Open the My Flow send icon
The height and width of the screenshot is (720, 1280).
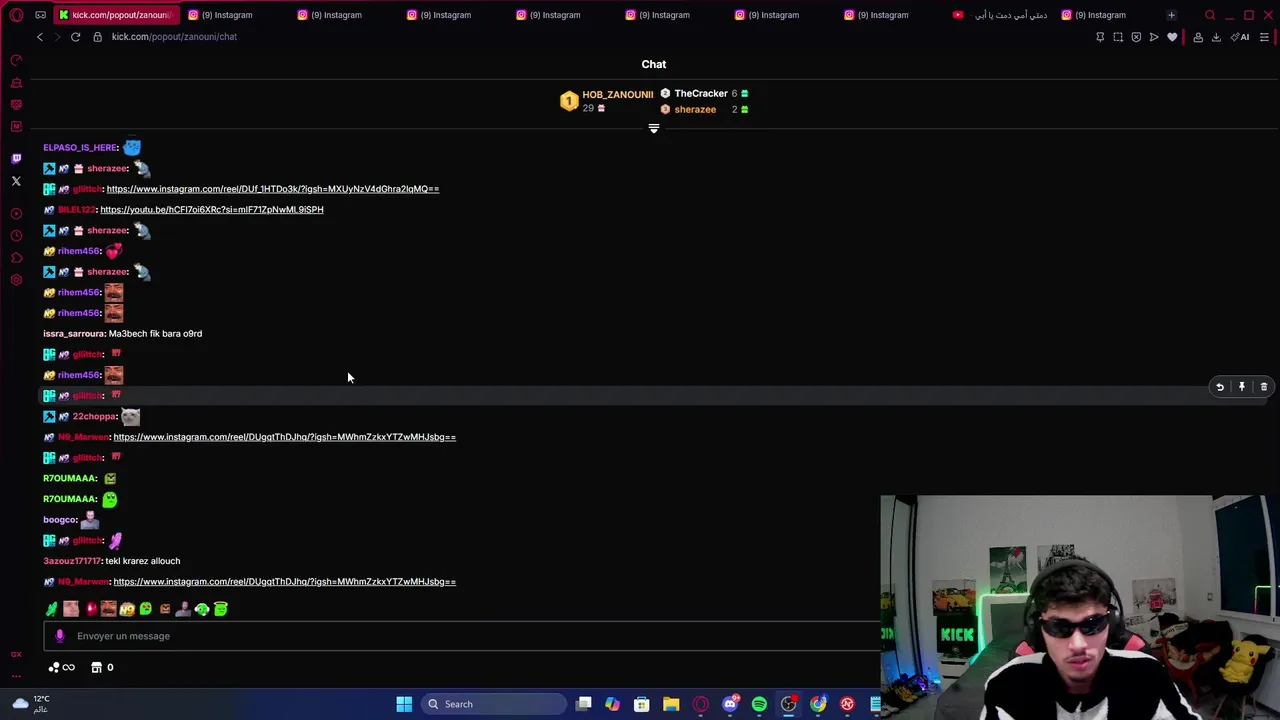point(1154,37)
